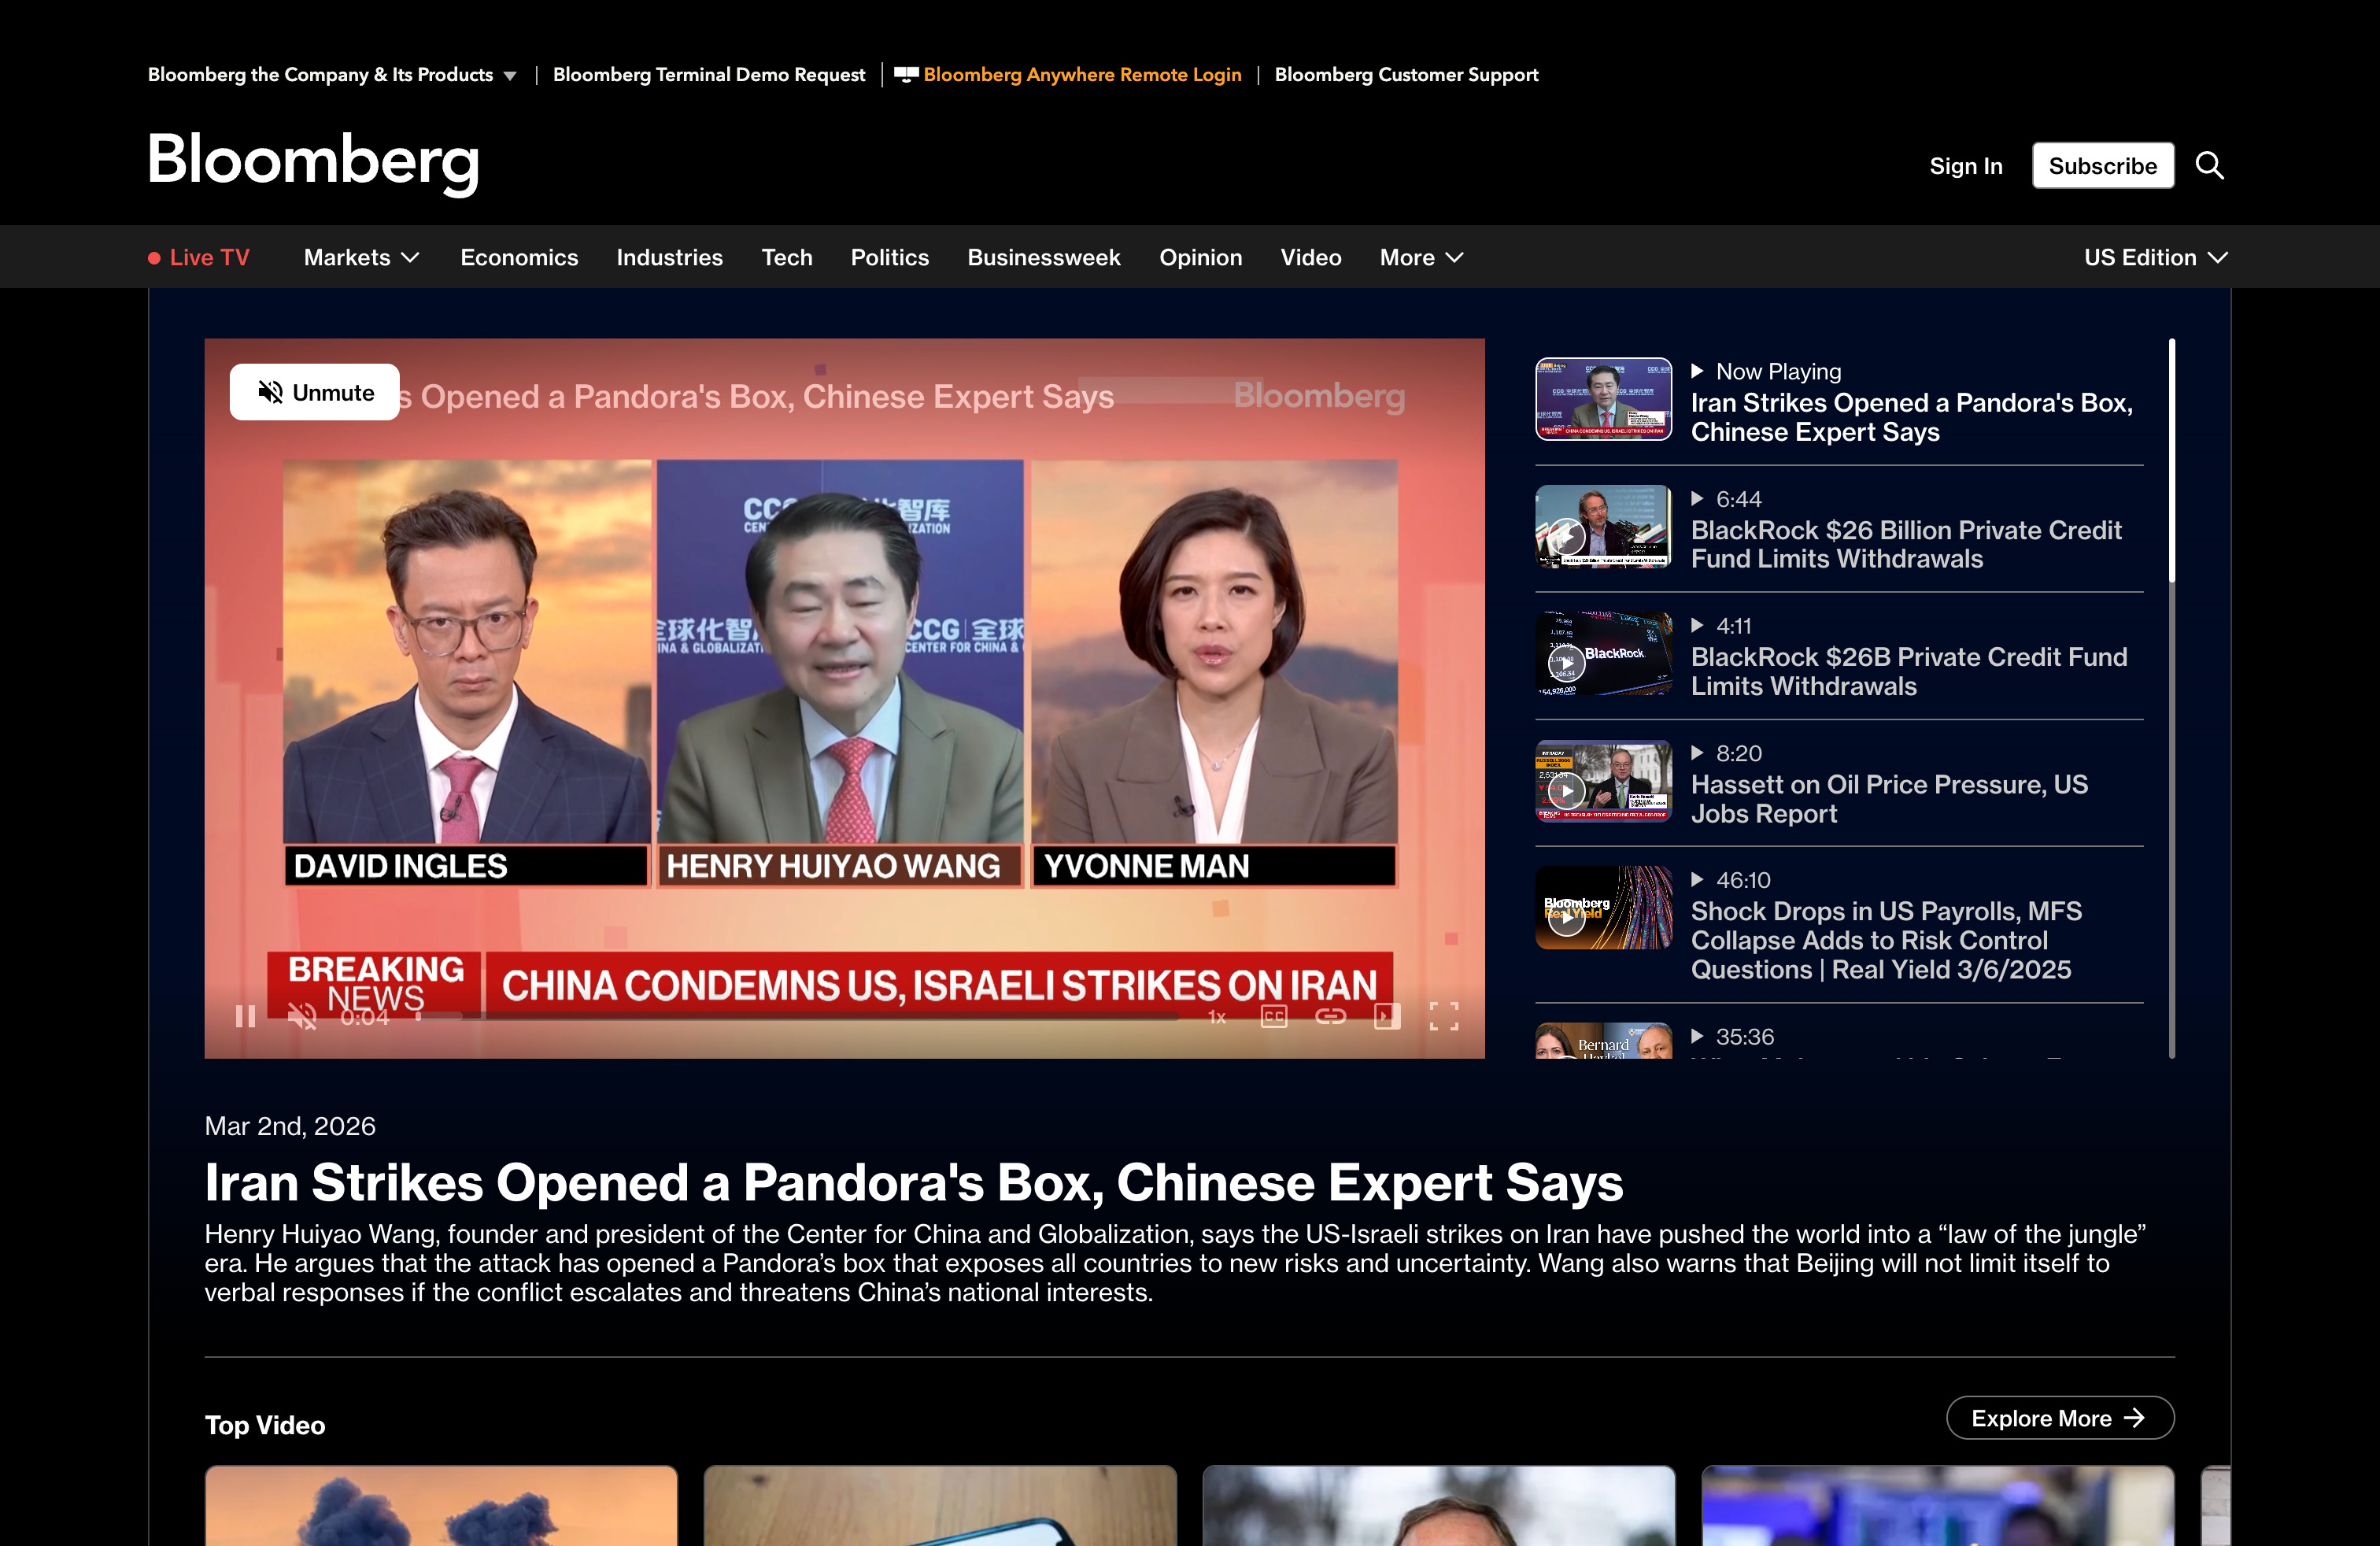Toggle closed captions in the video player

coord(1273,1017)
